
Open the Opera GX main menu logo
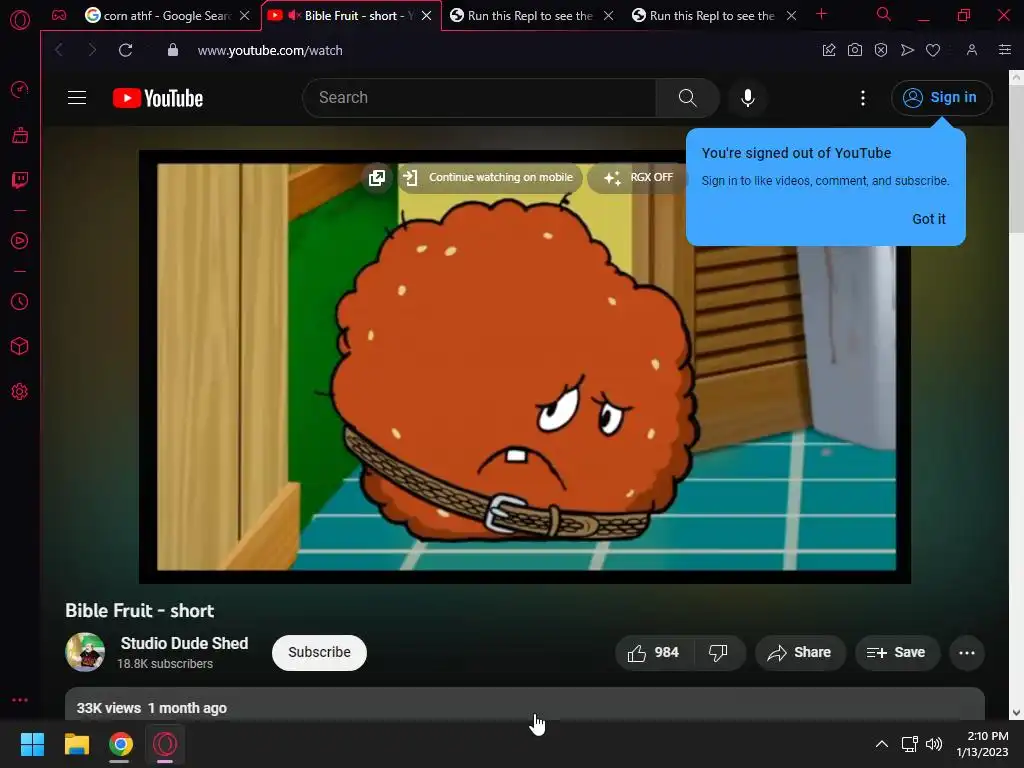(20, 20)
